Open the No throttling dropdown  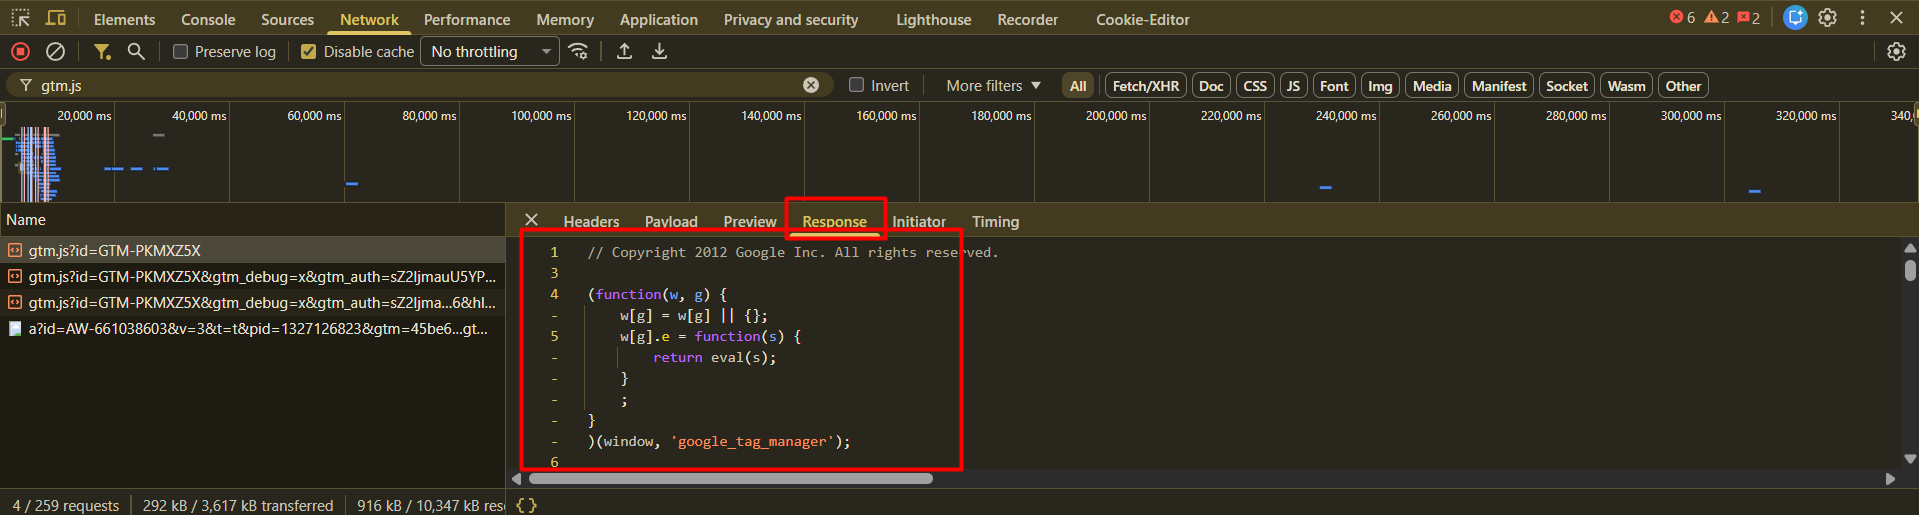click(x=490, y=52)
